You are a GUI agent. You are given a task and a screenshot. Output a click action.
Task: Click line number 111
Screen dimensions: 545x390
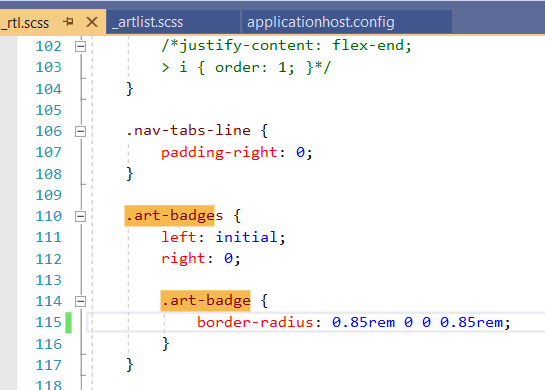coord(49,238)
